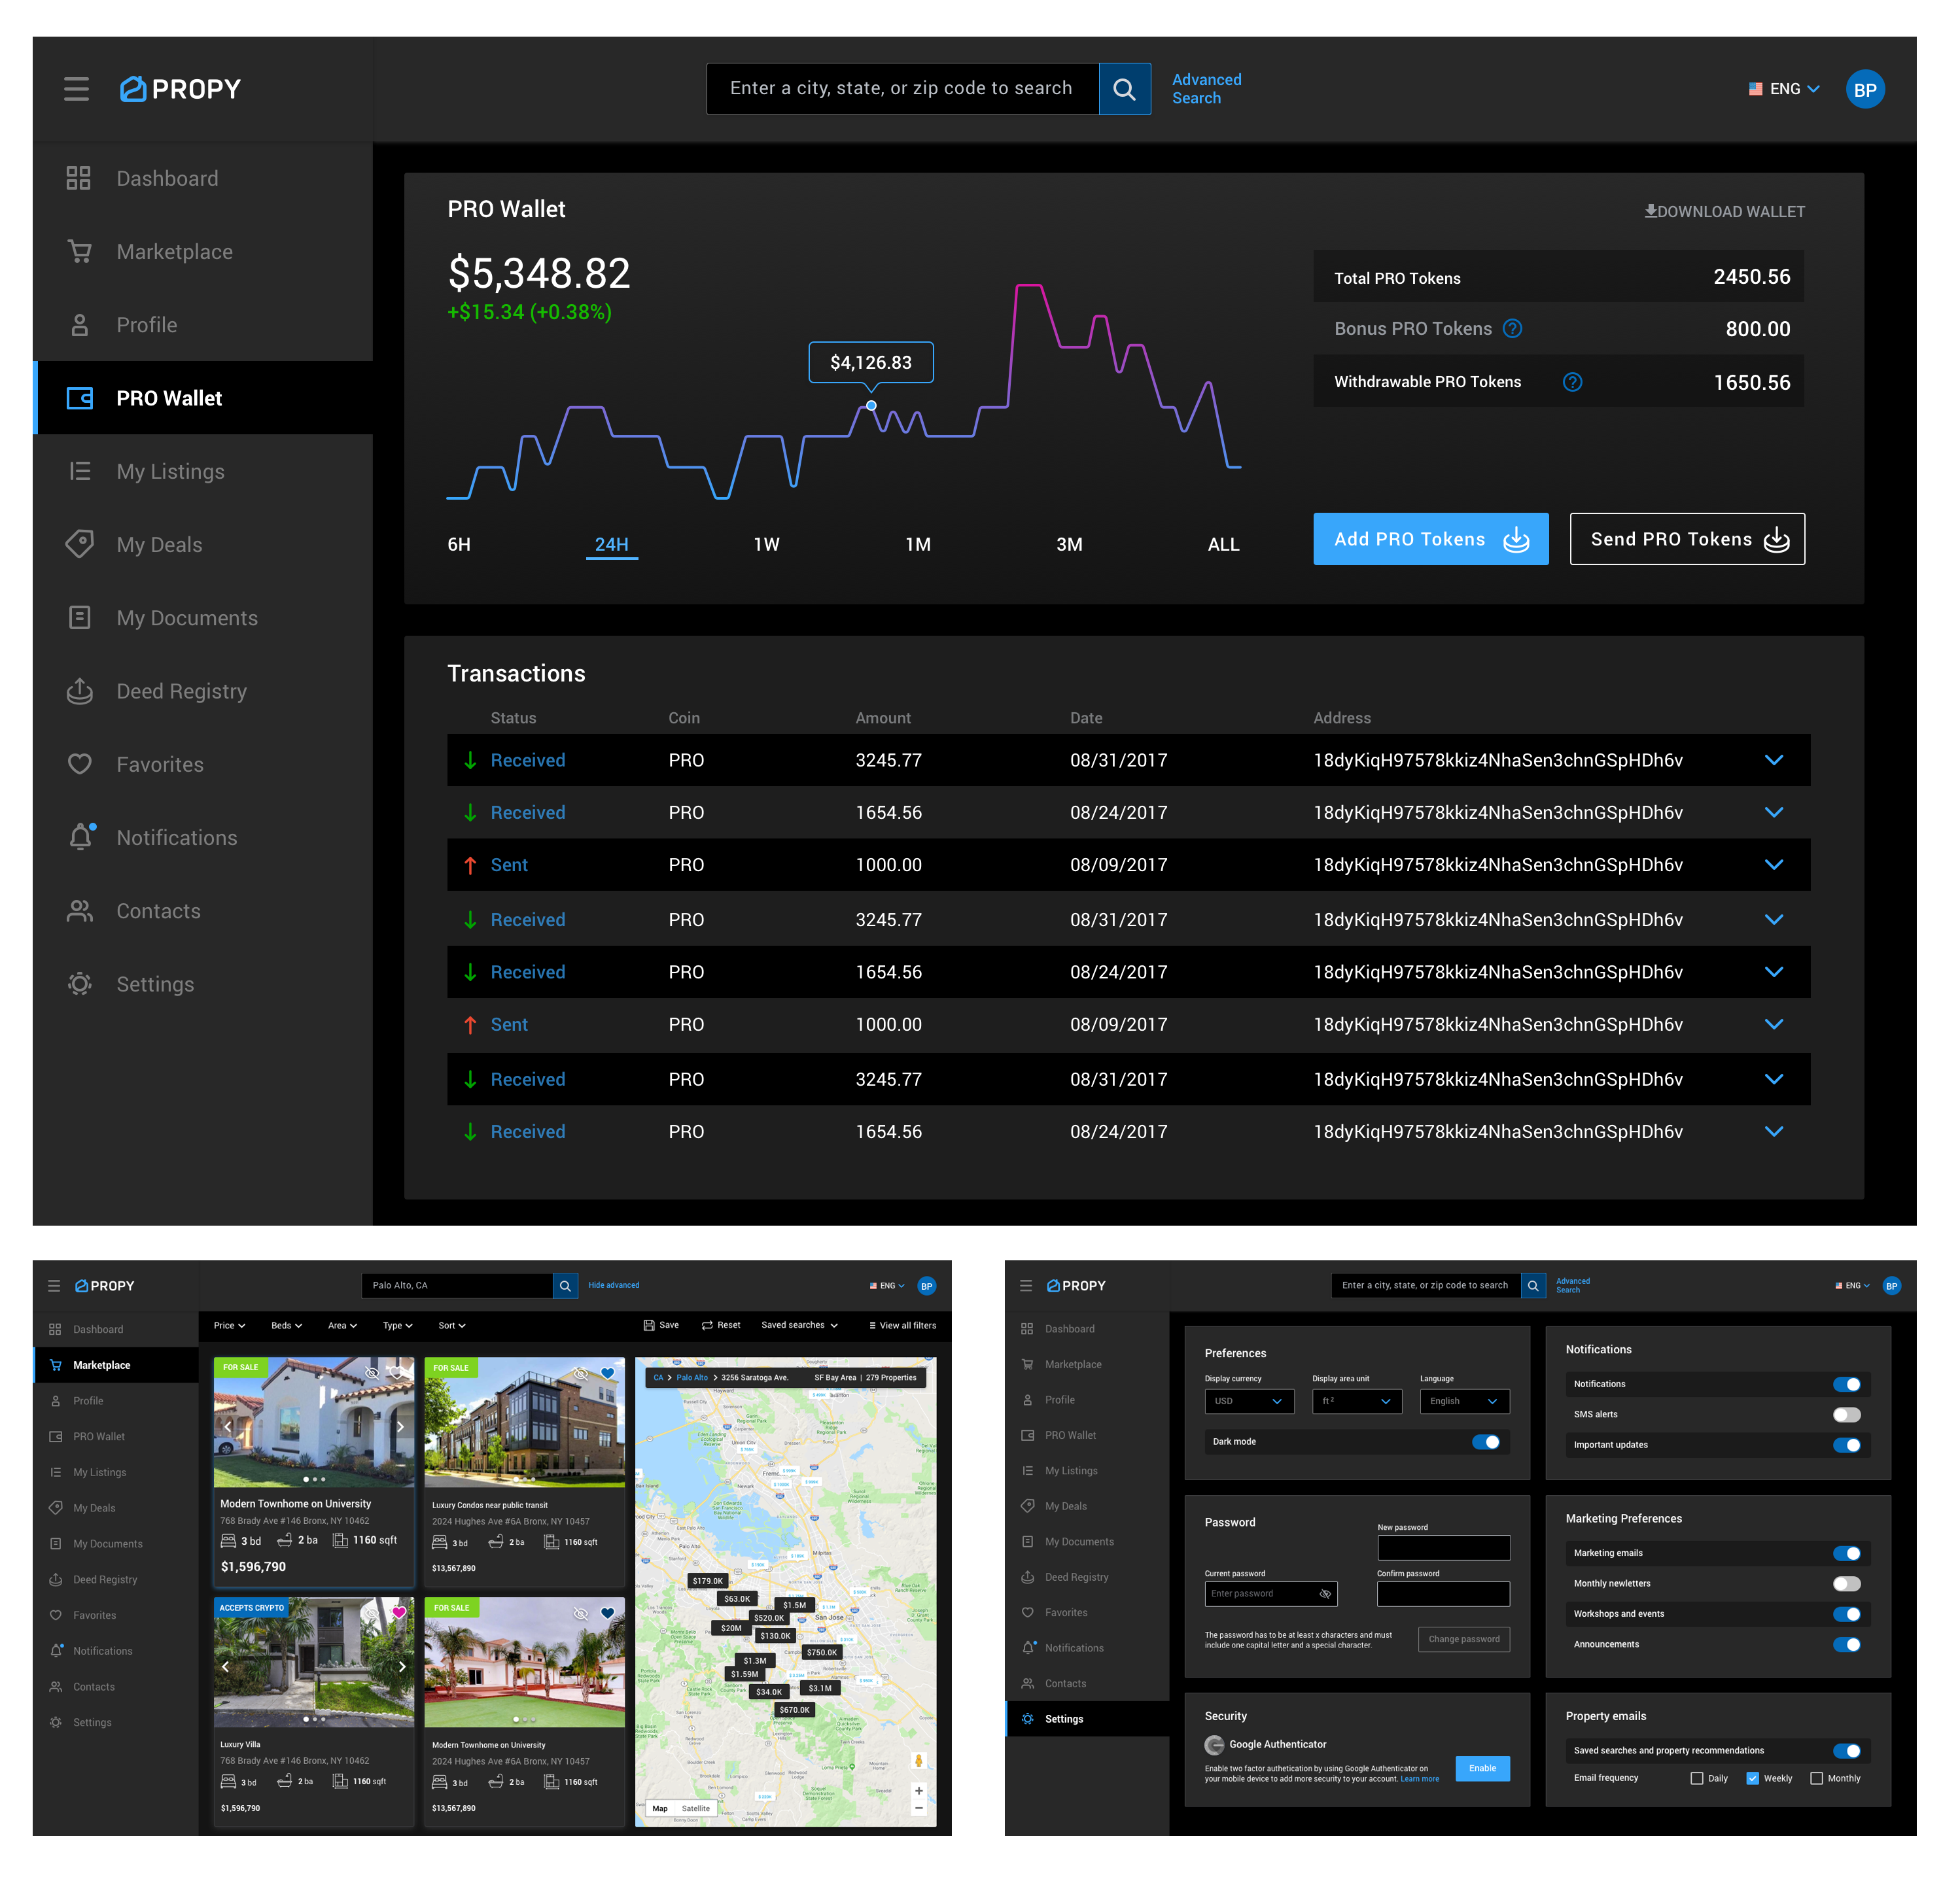The height and width of the screenshot is (1881, 1960).
Task: Check the Monthly email frequency box
Action: 1816,1778
